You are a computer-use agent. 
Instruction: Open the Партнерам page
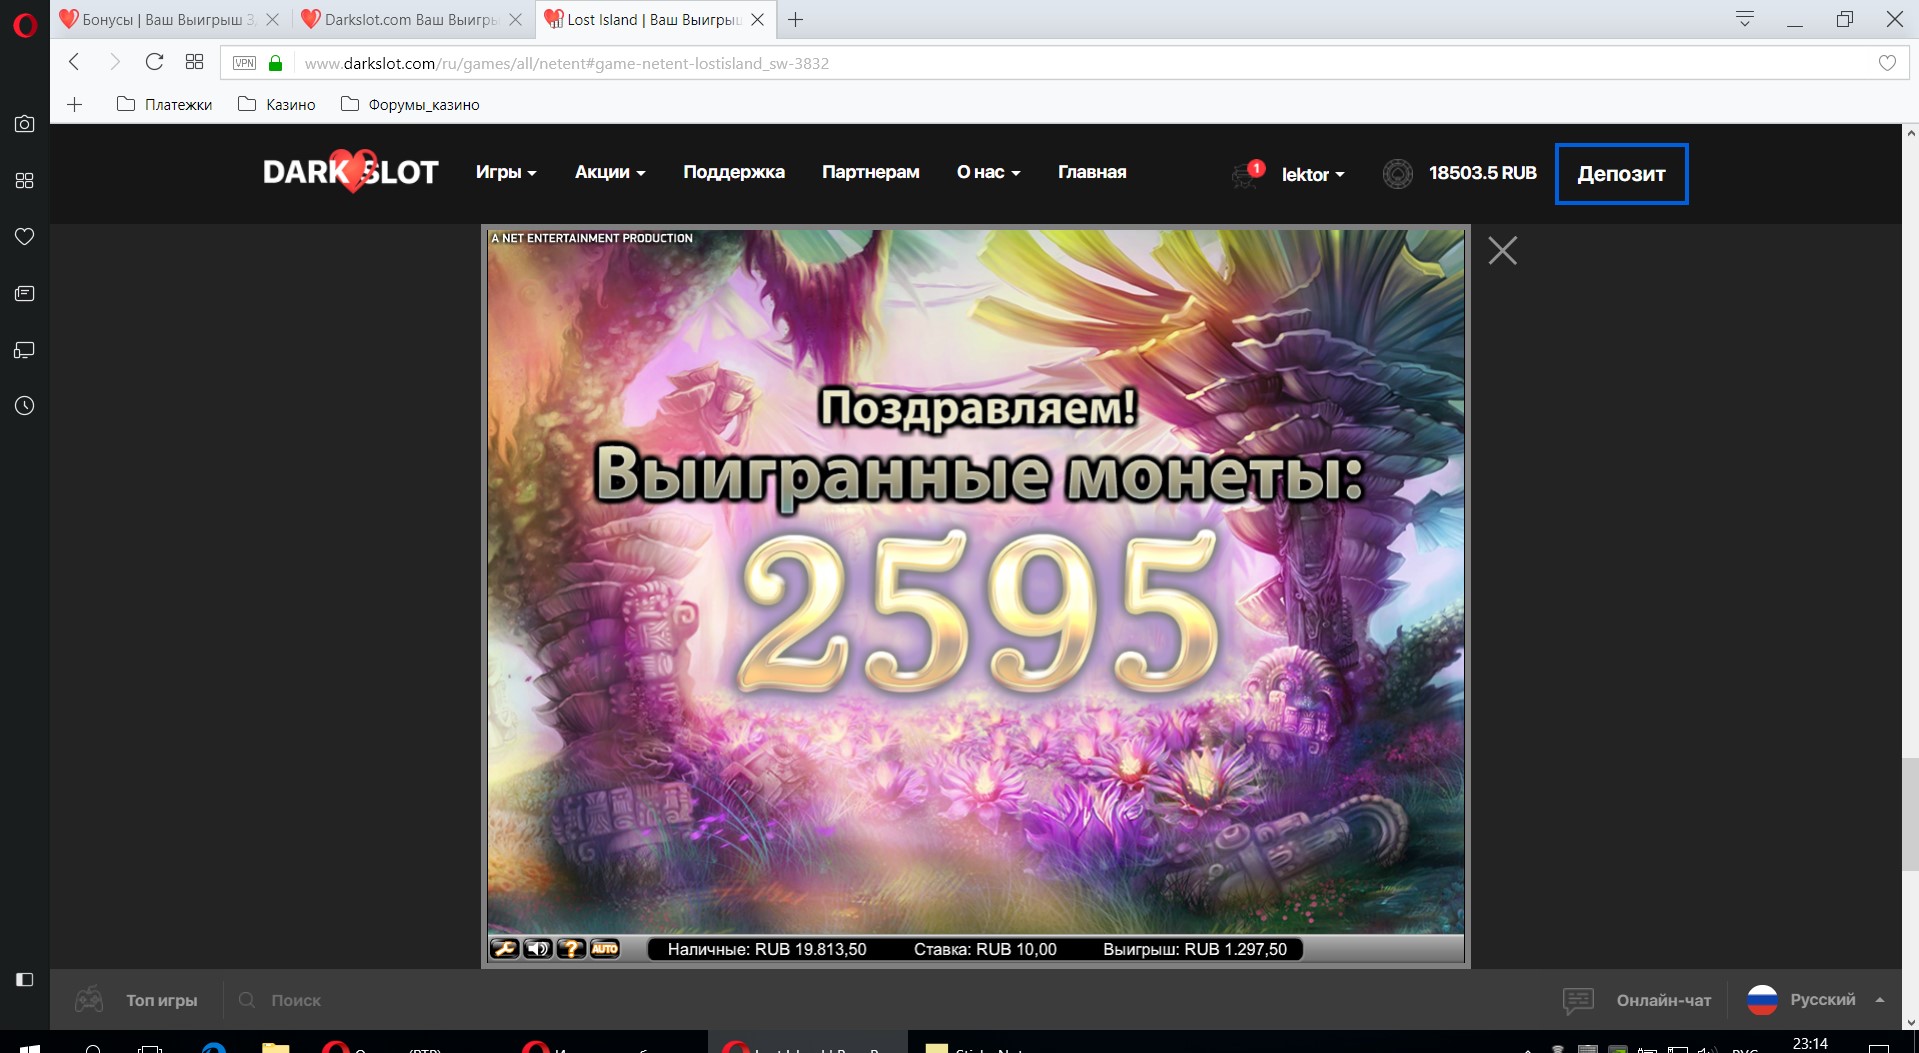[x=871, y=172]
